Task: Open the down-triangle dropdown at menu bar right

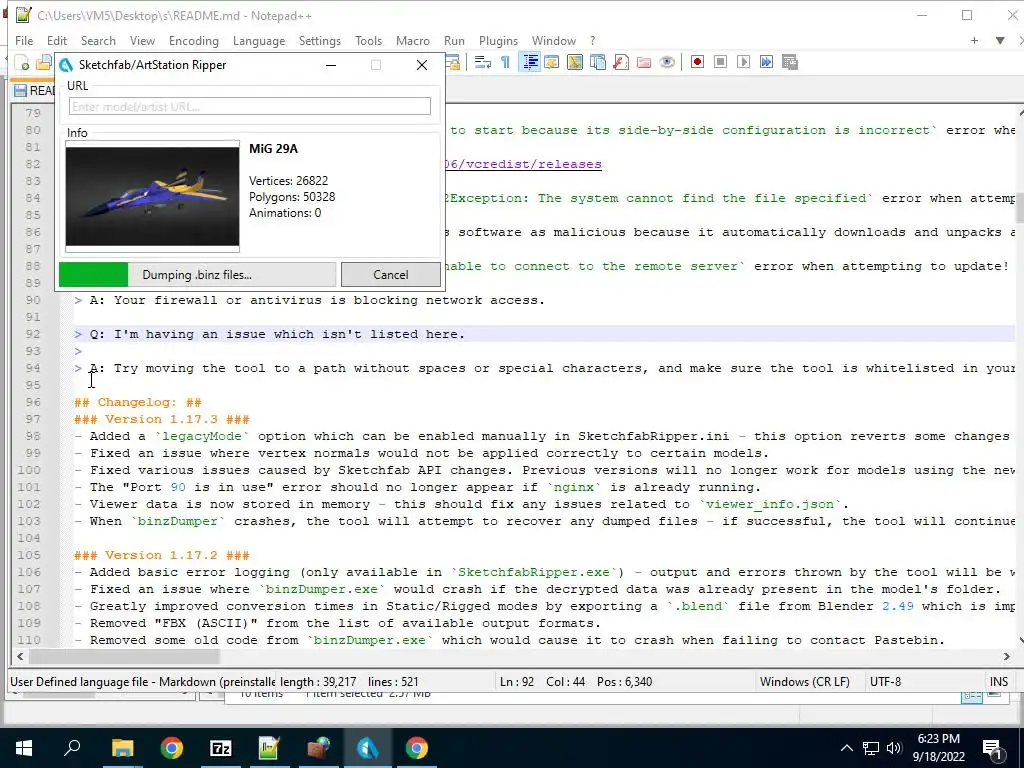Action: [1000, 40]
